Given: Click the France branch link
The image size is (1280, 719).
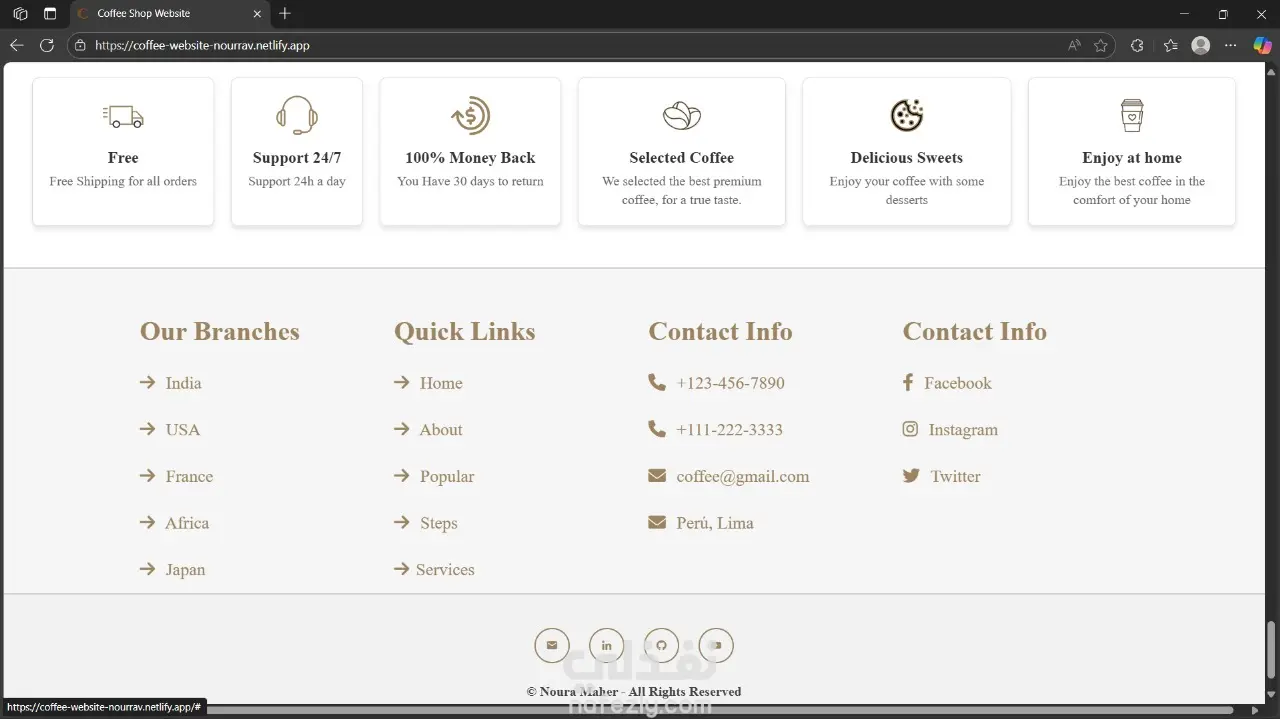Looking at the screenshot, I should pyautogui.click(x=189, y=477).
